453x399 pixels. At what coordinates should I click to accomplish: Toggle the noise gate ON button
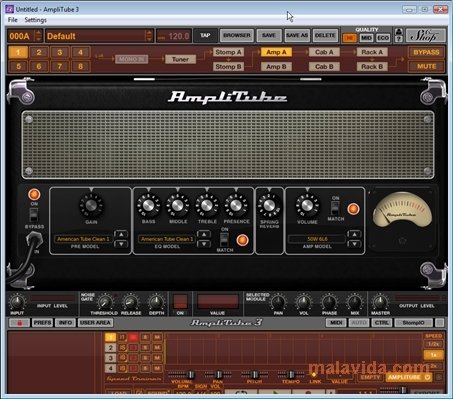click(180, 301)
